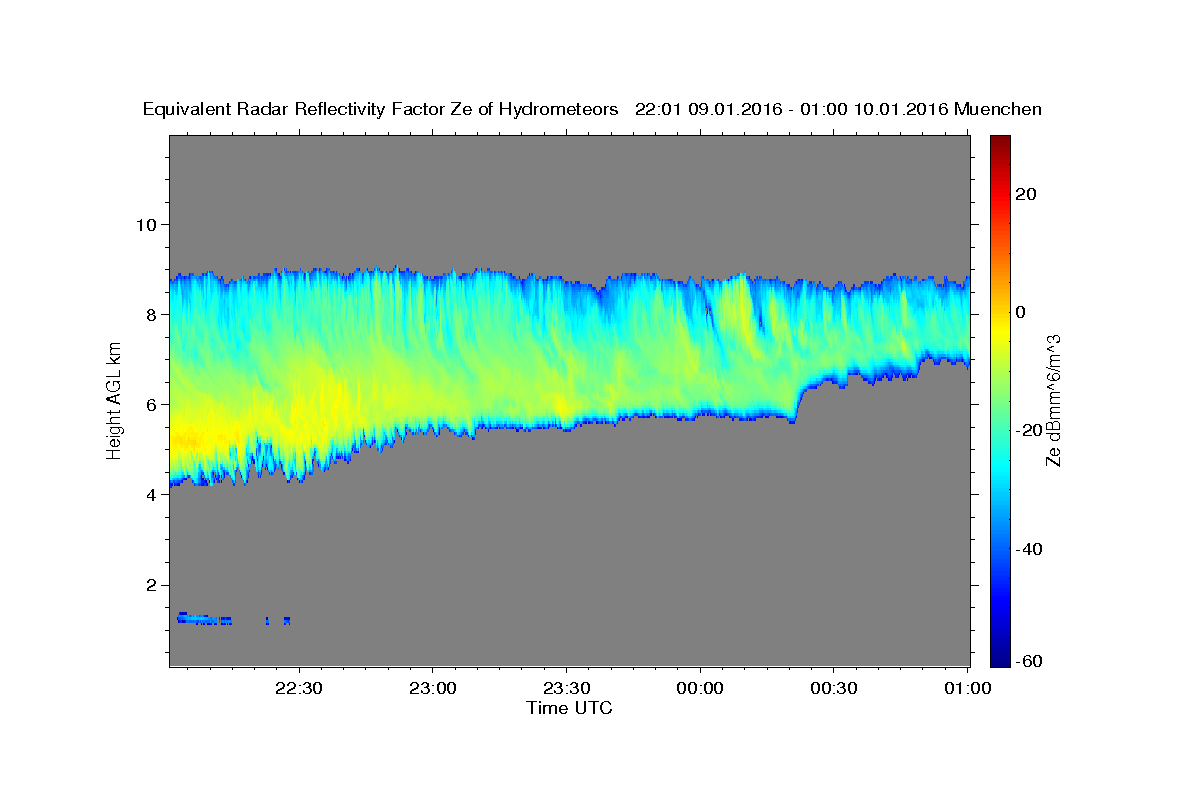
Task: Click the colorbar label -60
Action: pos(1030,660)
